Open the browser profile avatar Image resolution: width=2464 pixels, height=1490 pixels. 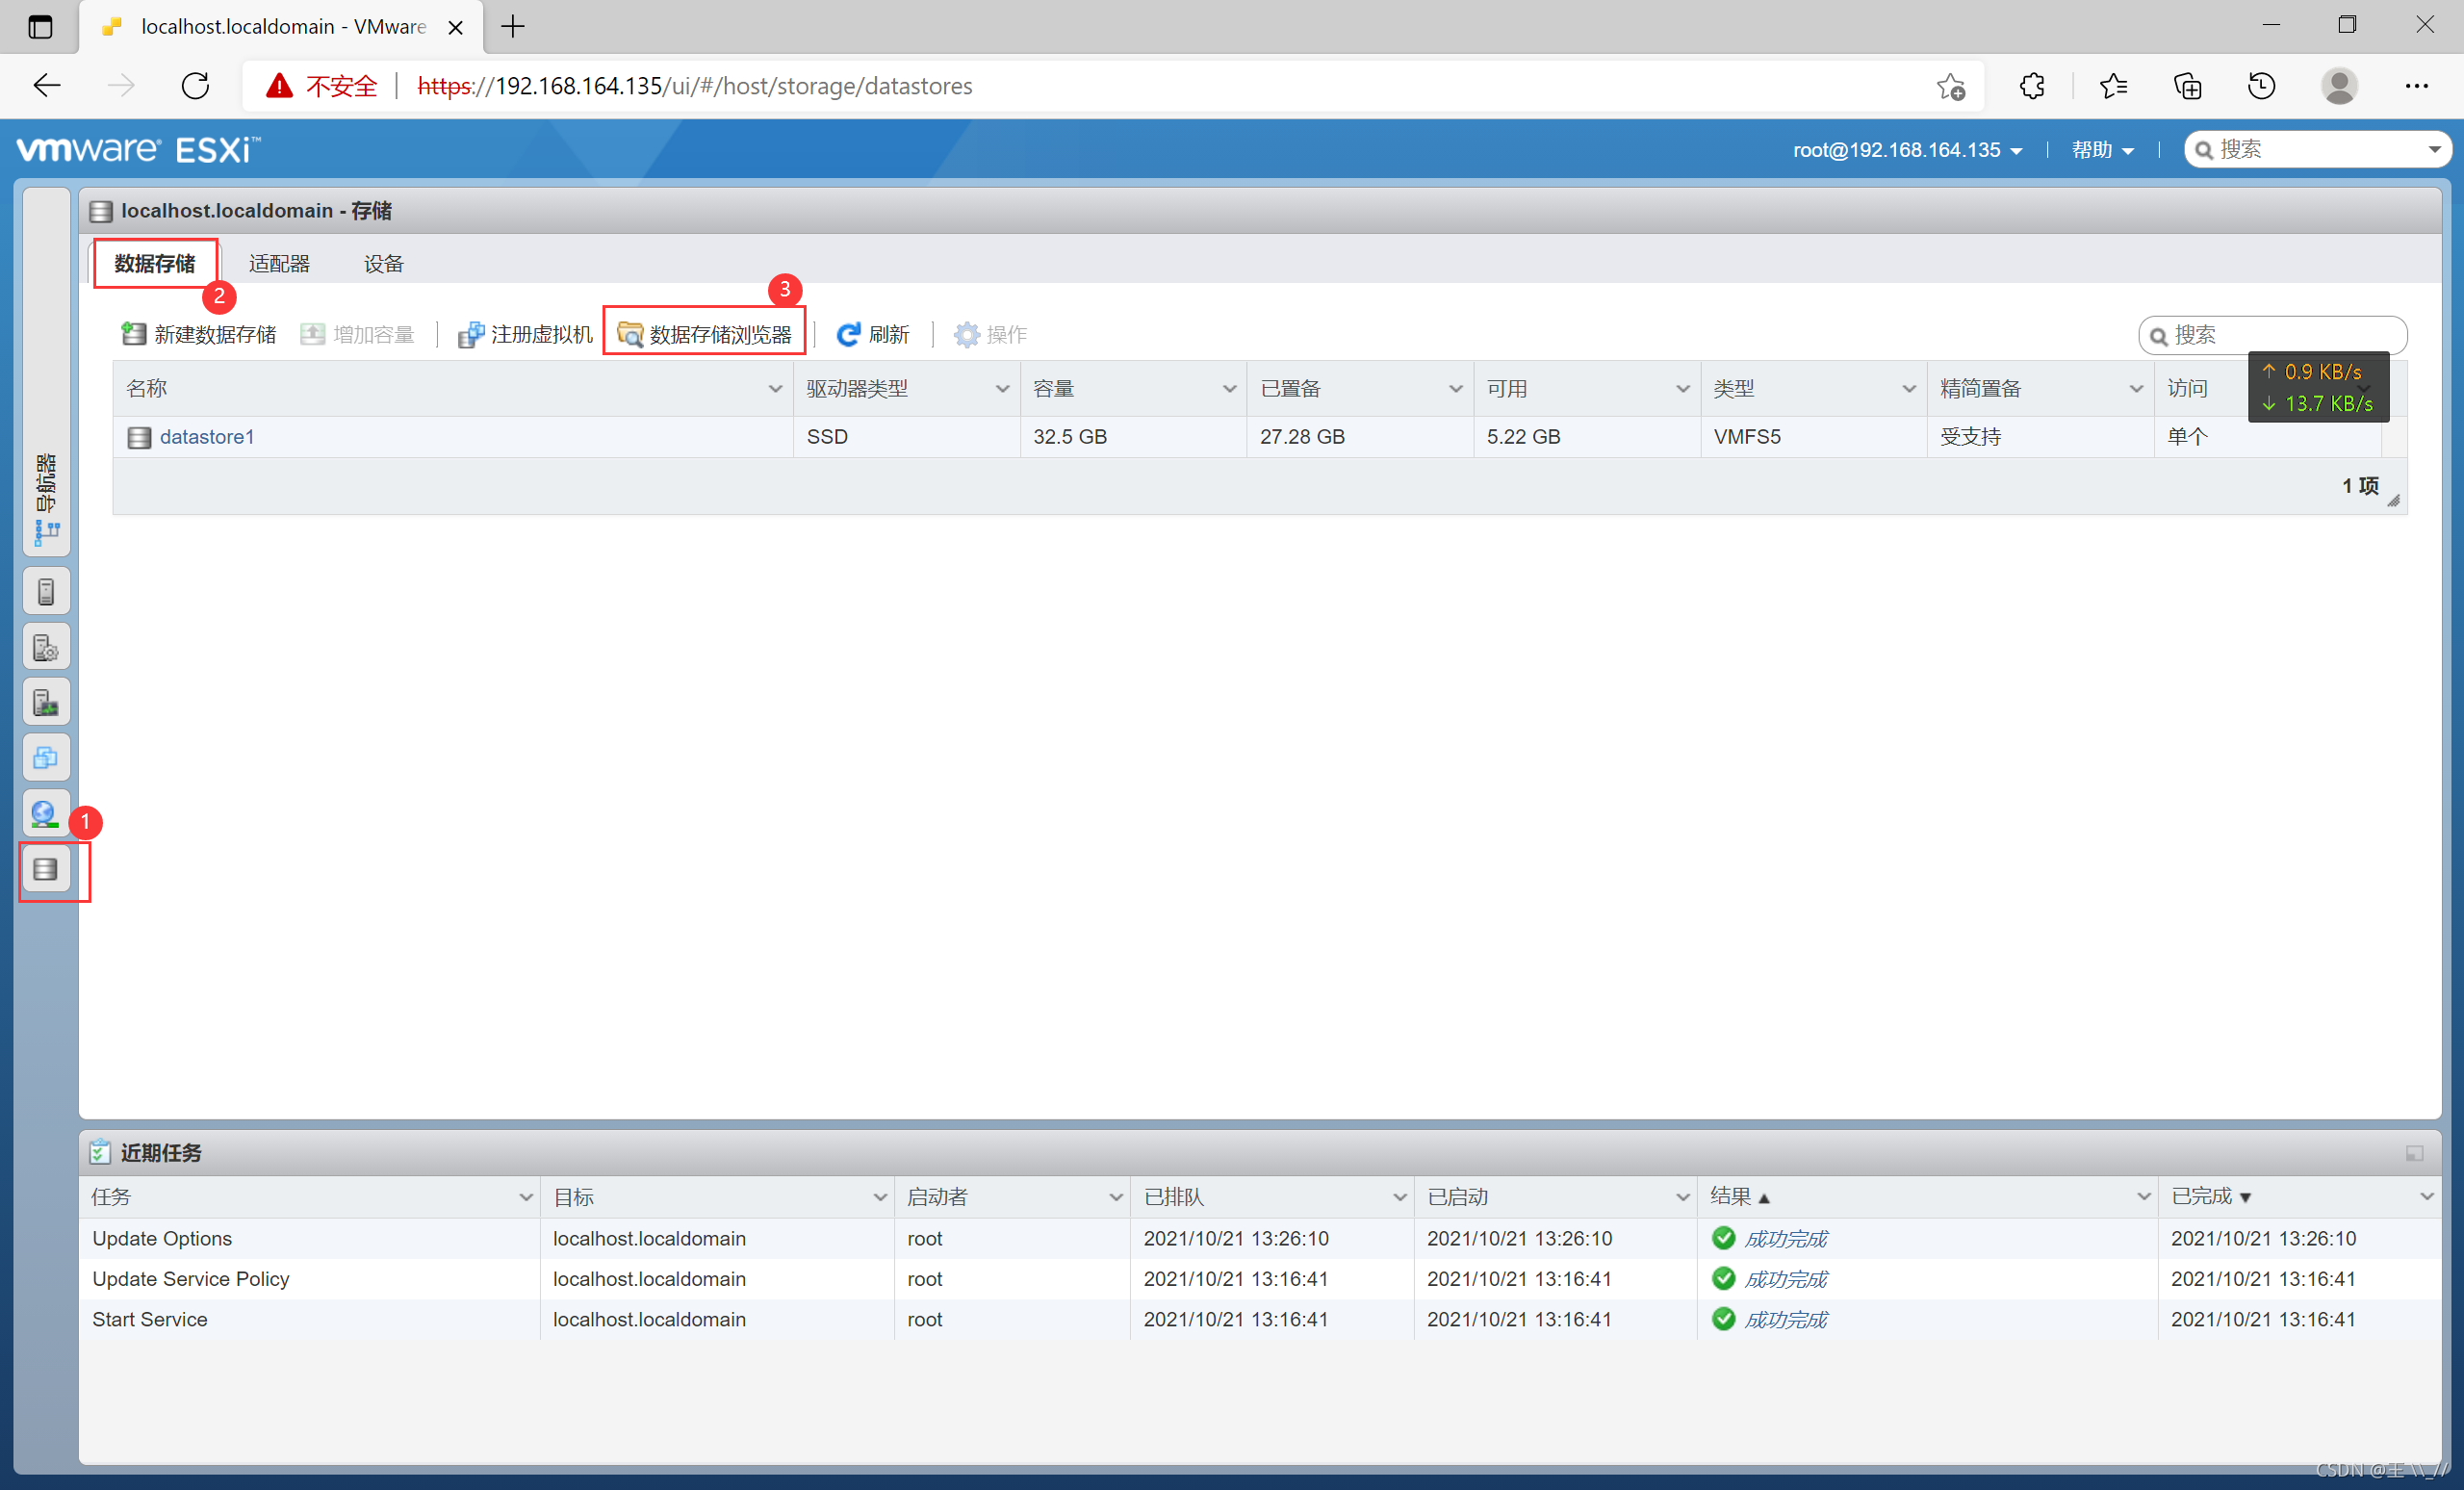click(x=2339, y=86)
